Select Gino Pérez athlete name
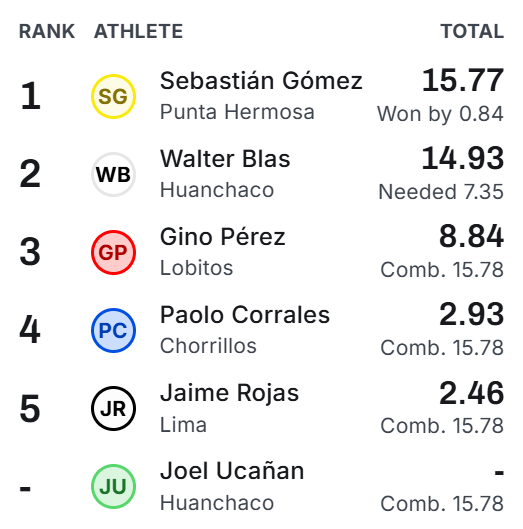The height and width of the screenshot is (529, 523). click(x=223, y=236)
